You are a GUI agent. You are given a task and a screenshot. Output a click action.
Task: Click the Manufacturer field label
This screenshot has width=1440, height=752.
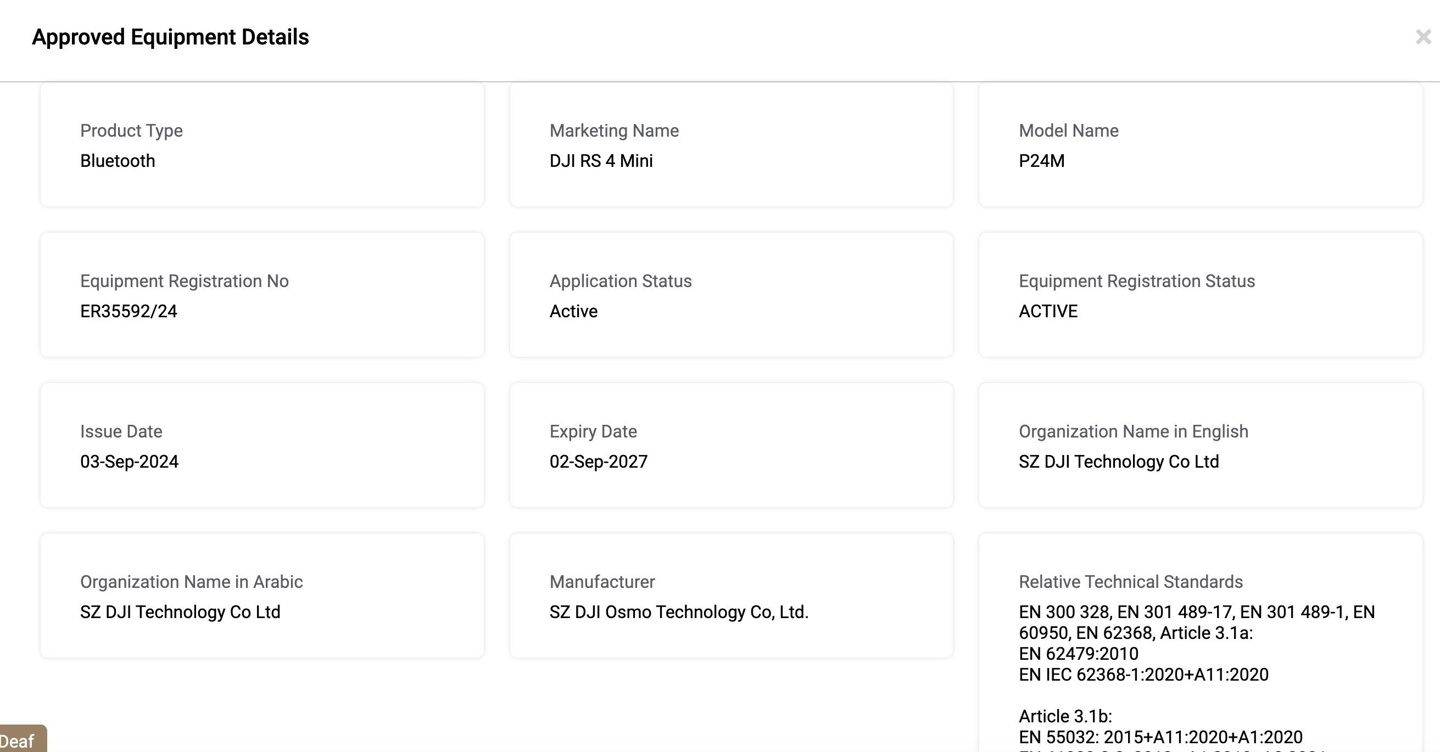602,582
